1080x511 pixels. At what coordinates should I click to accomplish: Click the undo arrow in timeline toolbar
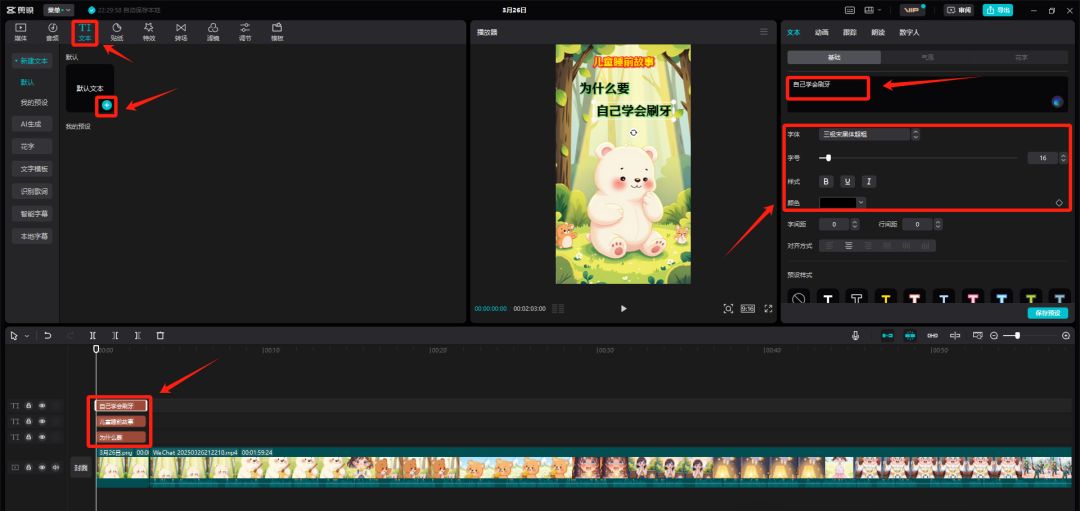pyautogui.click(x=47, y=336)
